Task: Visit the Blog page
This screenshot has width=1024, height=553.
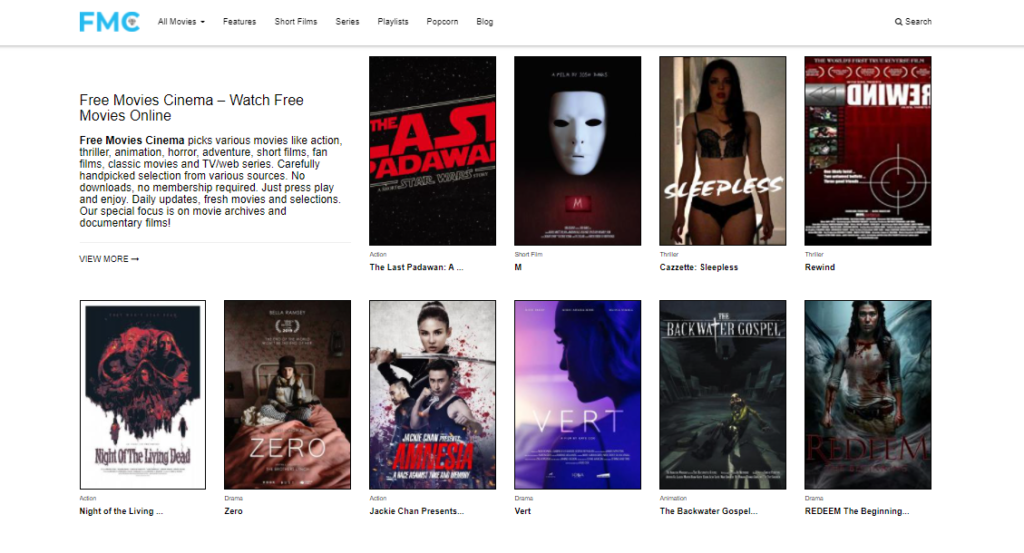Action: pos(485,22)
